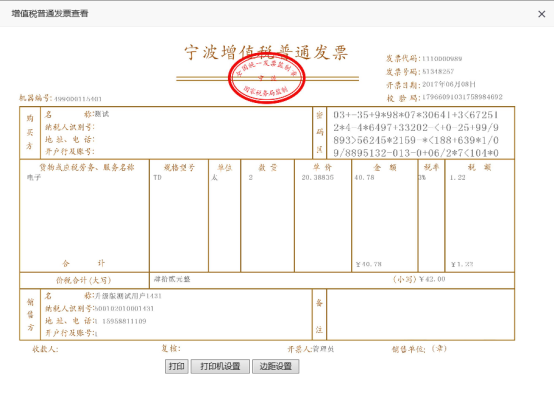
Task: Click the tax amount 1.22 cell
Action: point(458,178)
